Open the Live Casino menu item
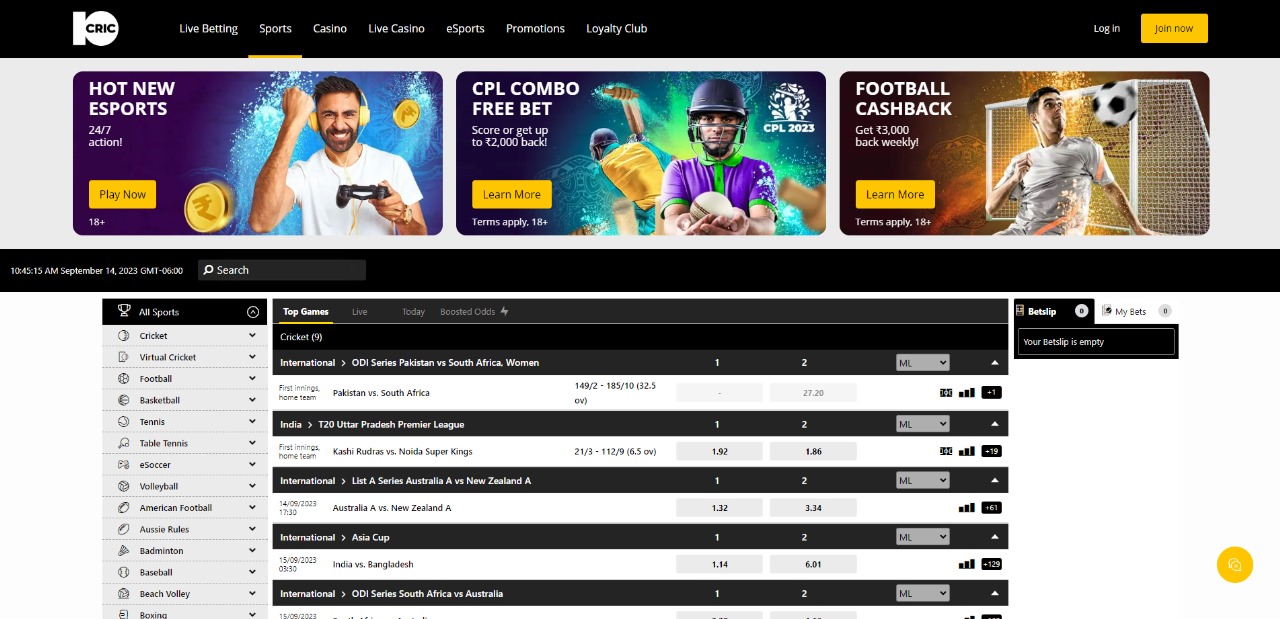This screenshot has height=619, width=1280. 396,28
